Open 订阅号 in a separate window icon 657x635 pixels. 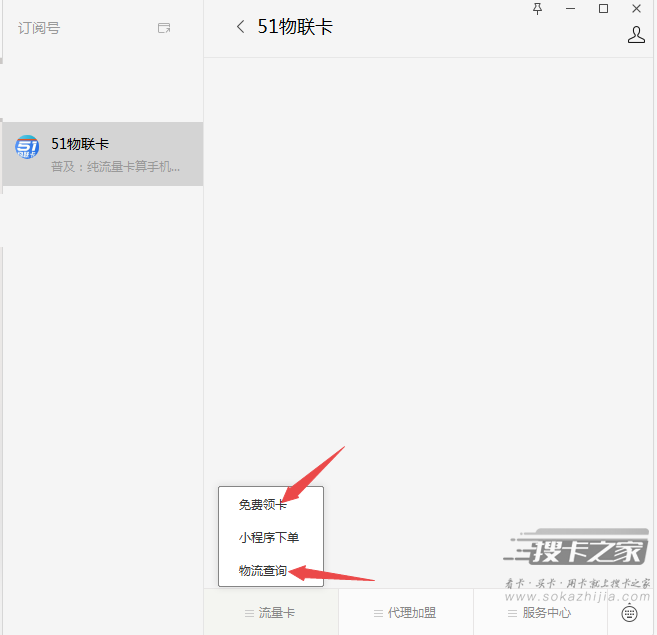click(x=164, y=28)
